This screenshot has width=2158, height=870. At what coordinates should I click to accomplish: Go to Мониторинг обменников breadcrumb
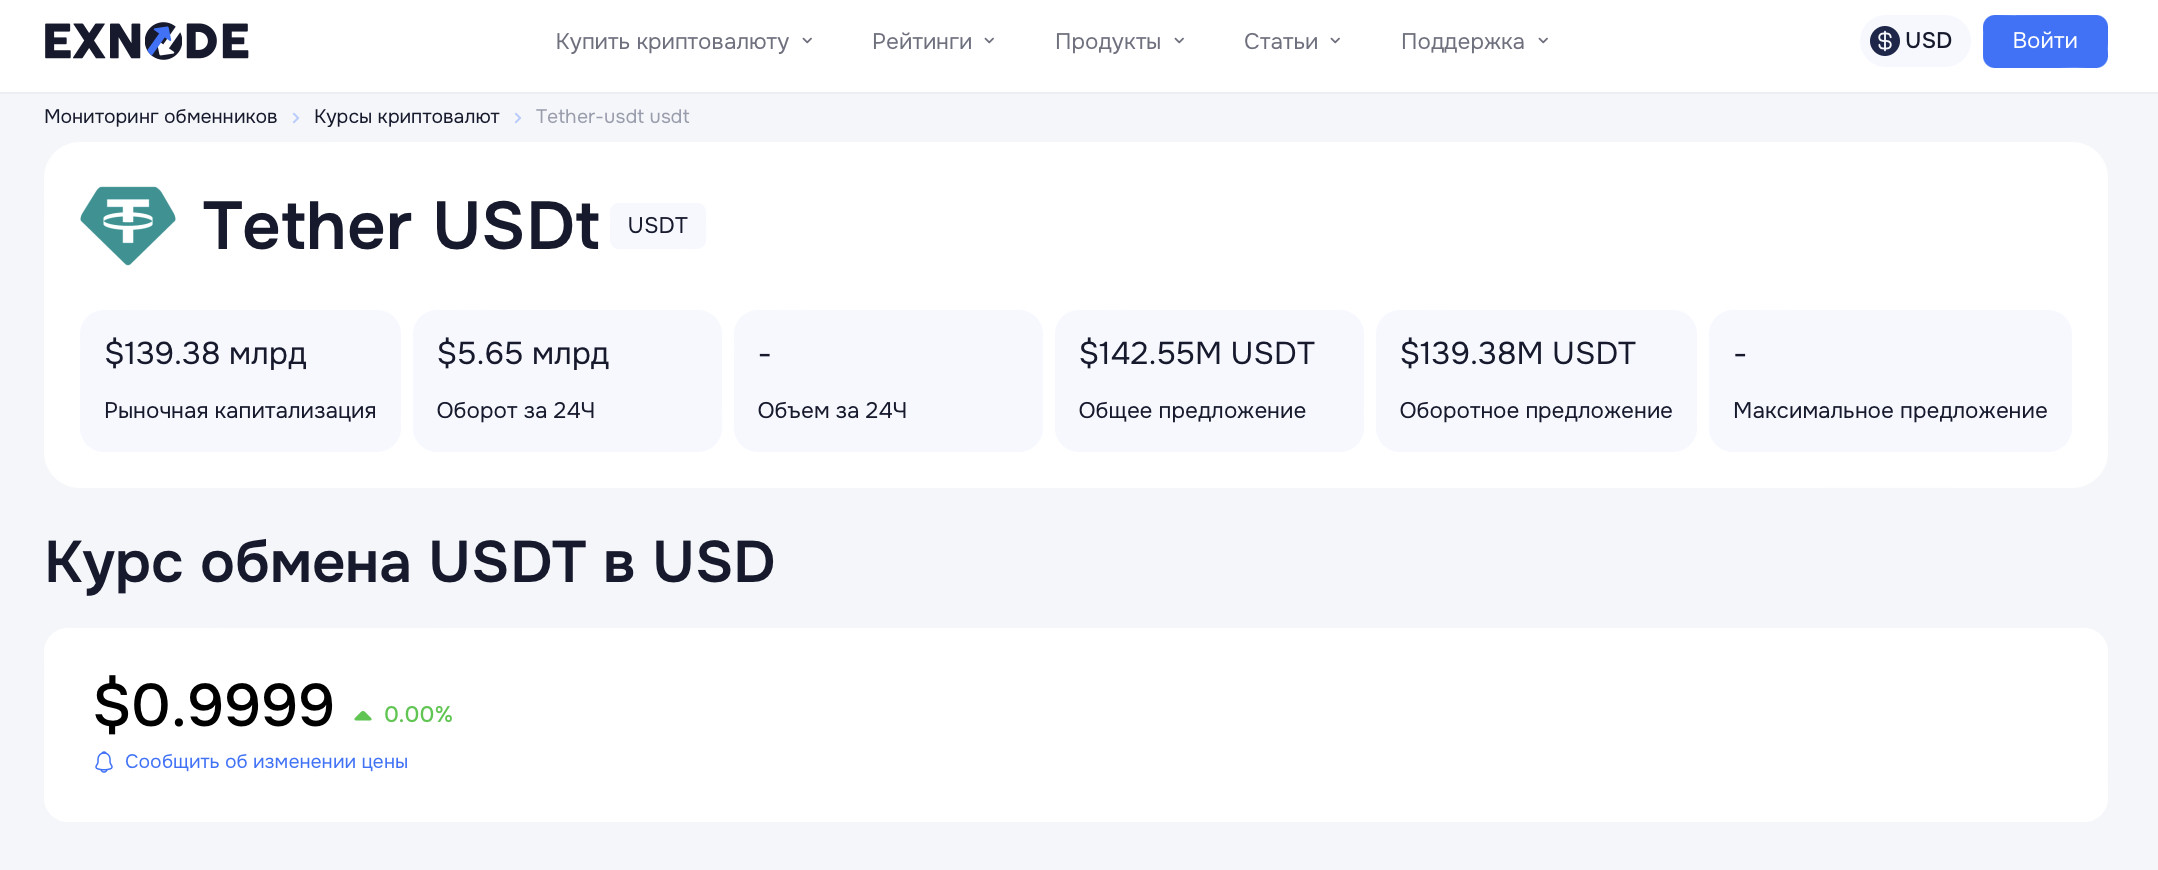tap(160, 117)
